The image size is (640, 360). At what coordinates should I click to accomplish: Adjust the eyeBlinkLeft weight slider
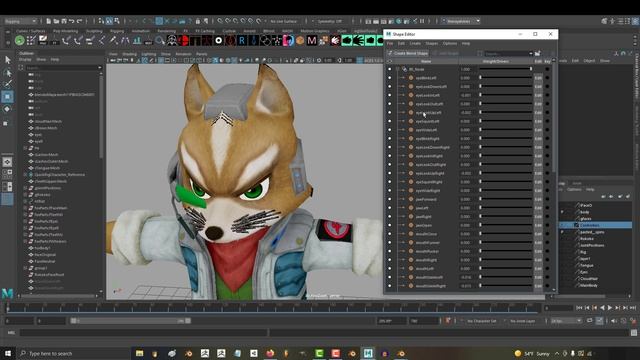pos(506,78)
